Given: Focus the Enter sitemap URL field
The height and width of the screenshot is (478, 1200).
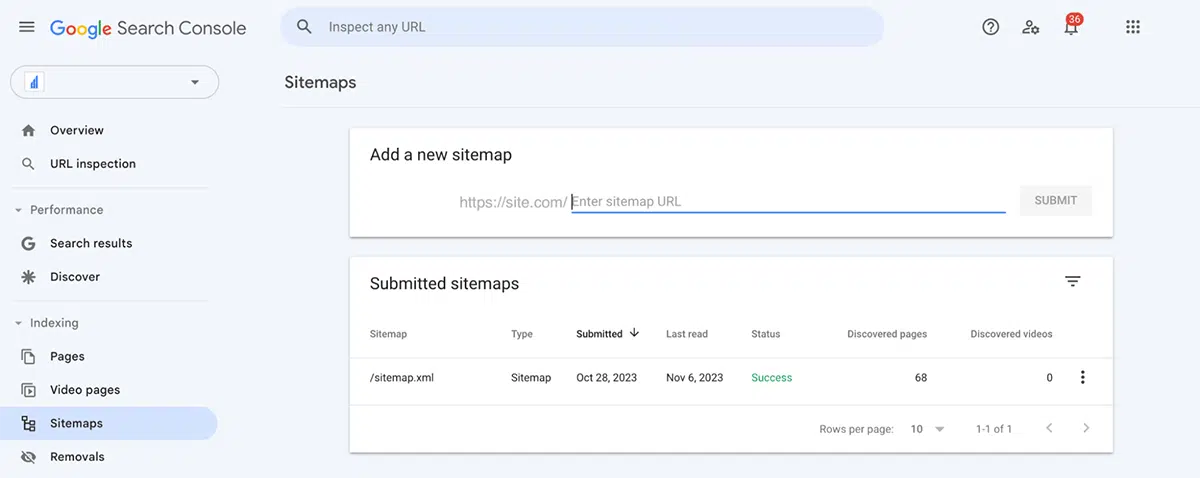Looking at the screenshot, I should 788,201.
